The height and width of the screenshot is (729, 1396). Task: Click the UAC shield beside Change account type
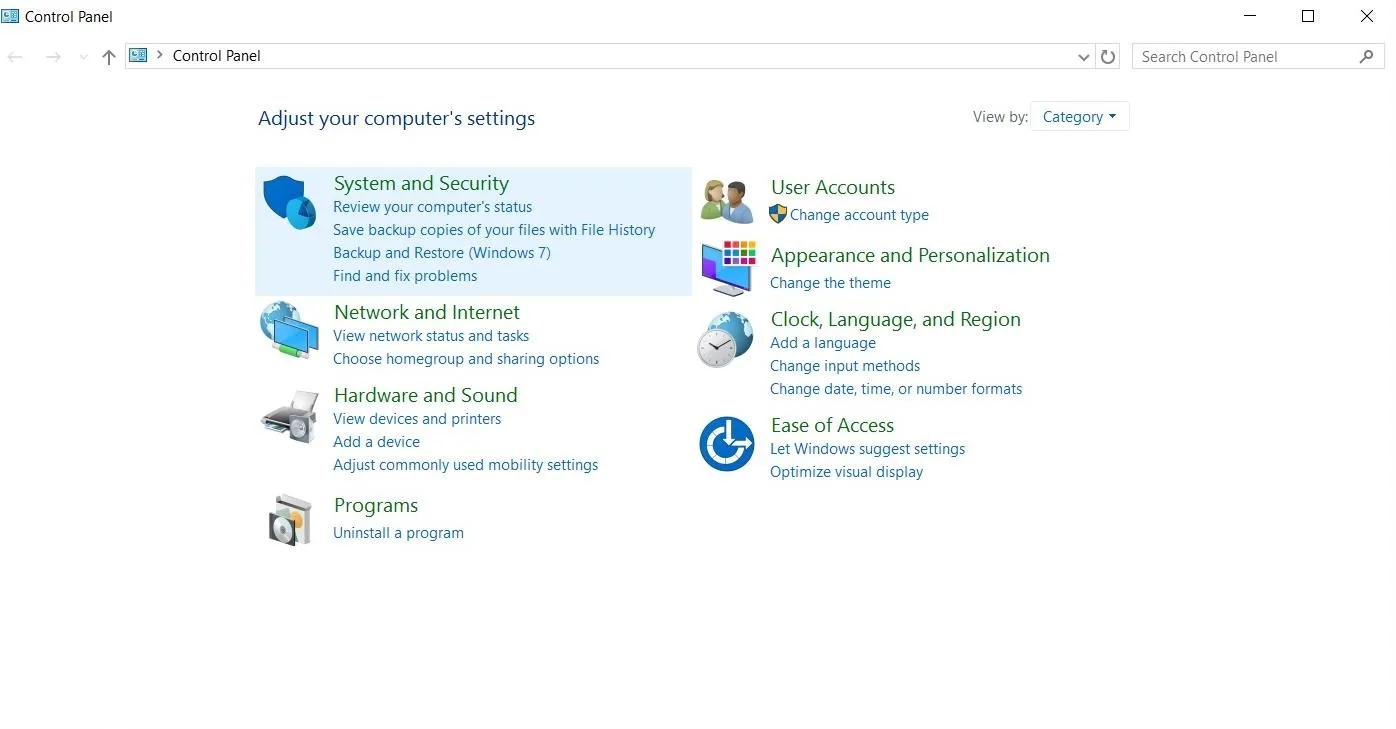click(778, 214)
